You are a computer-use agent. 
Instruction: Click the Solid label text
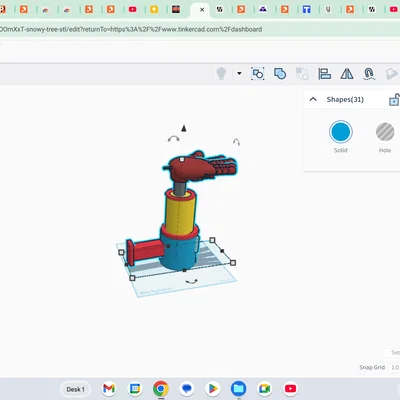coord(341,150)
